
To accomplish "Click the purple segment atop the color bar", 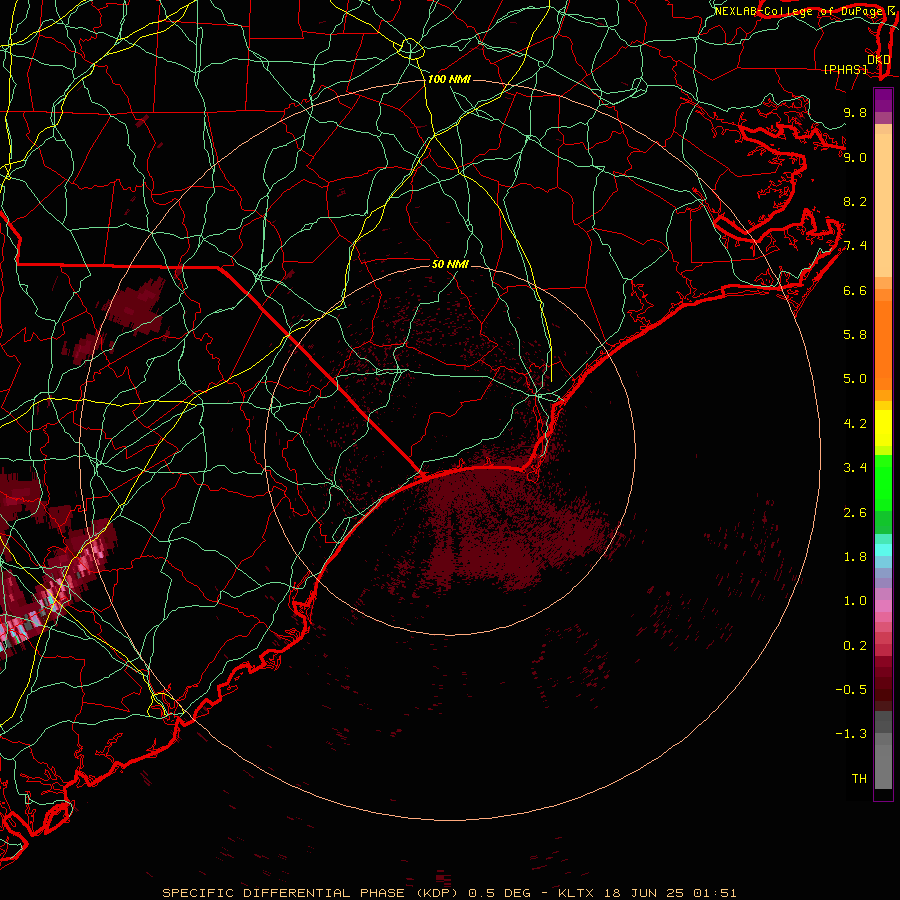I will tap(883, 100).
